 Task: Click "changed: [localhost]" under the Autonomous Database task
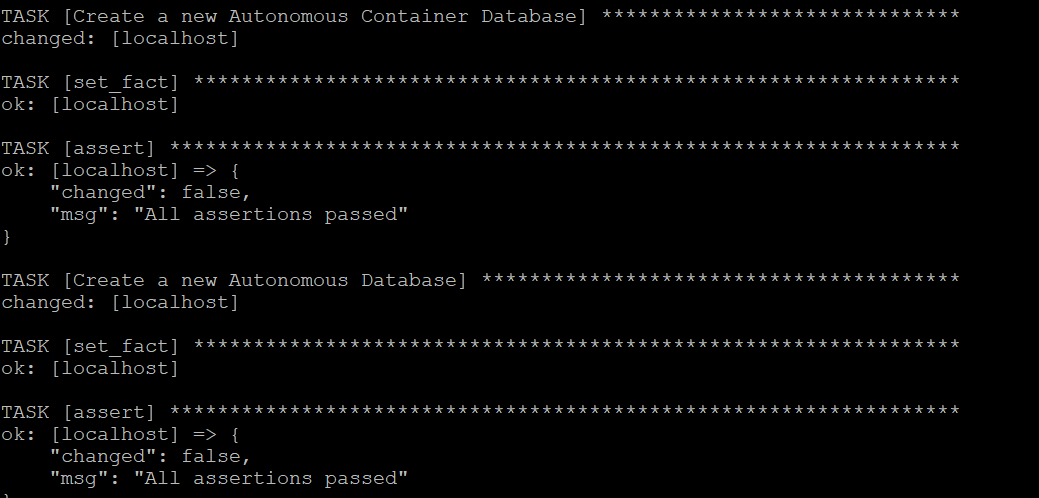(120, 302)
